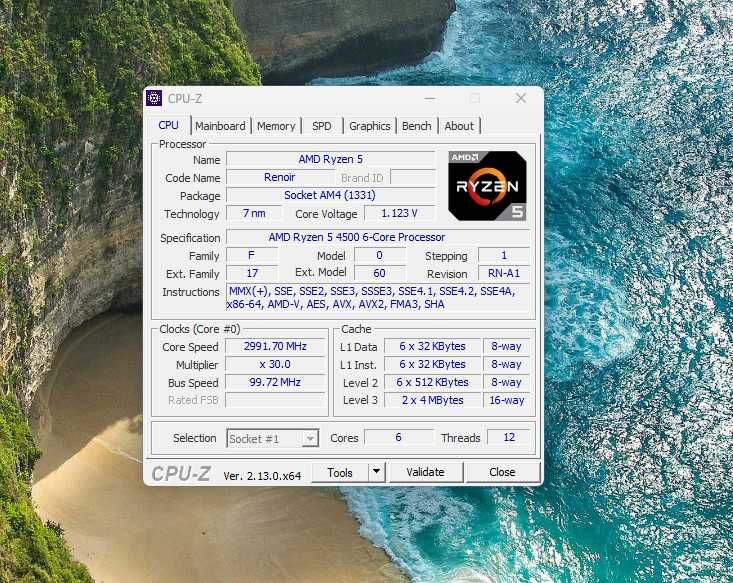The height and width of the screenshot is (583, 733).
Task: Click the L1 Data 8-way associativity cell
Action: 507,346
